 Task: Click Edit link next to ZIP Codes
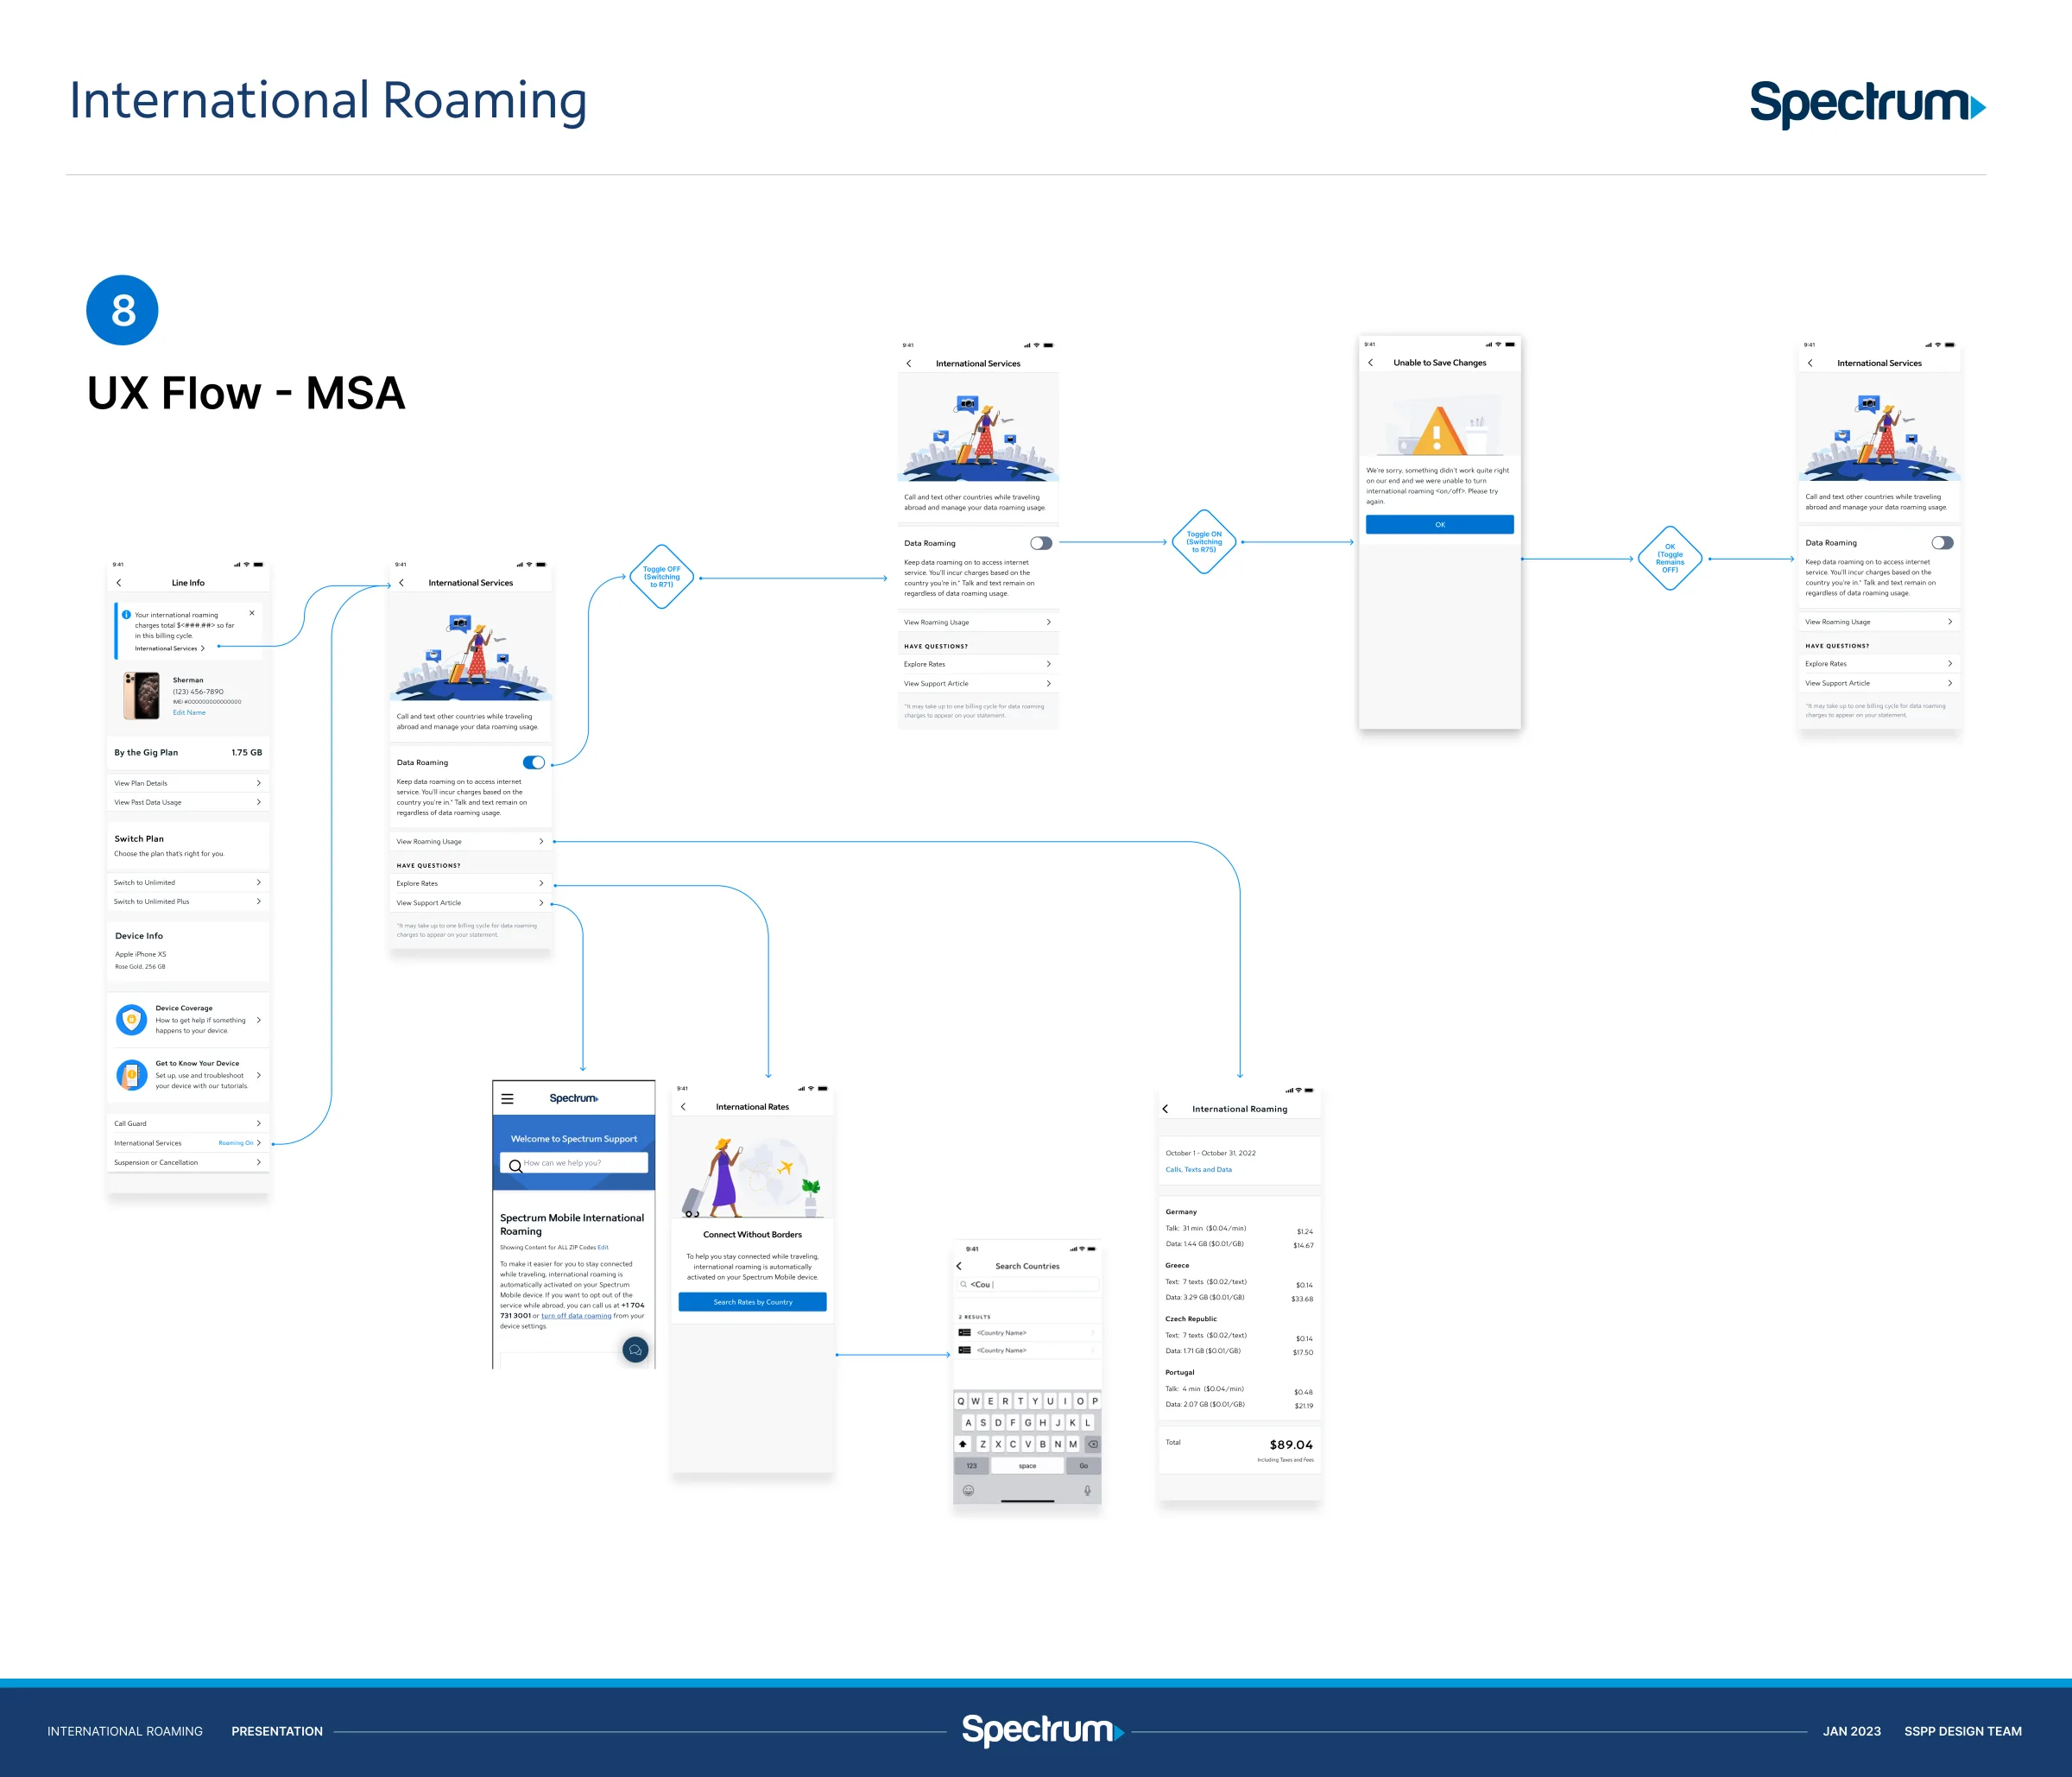coord(603,1247)
